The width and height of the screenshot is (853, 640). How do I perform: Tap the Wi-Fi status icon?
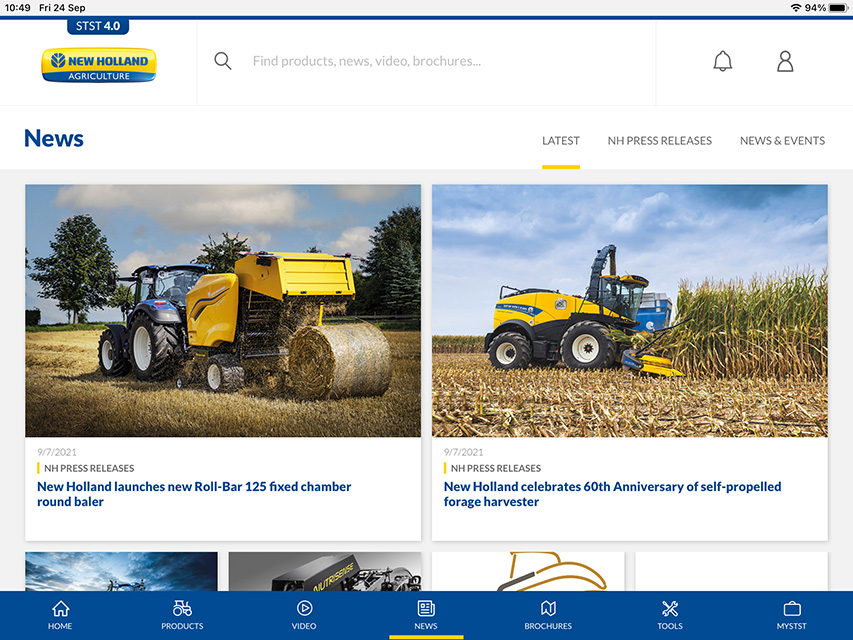[x=796, y=8]
